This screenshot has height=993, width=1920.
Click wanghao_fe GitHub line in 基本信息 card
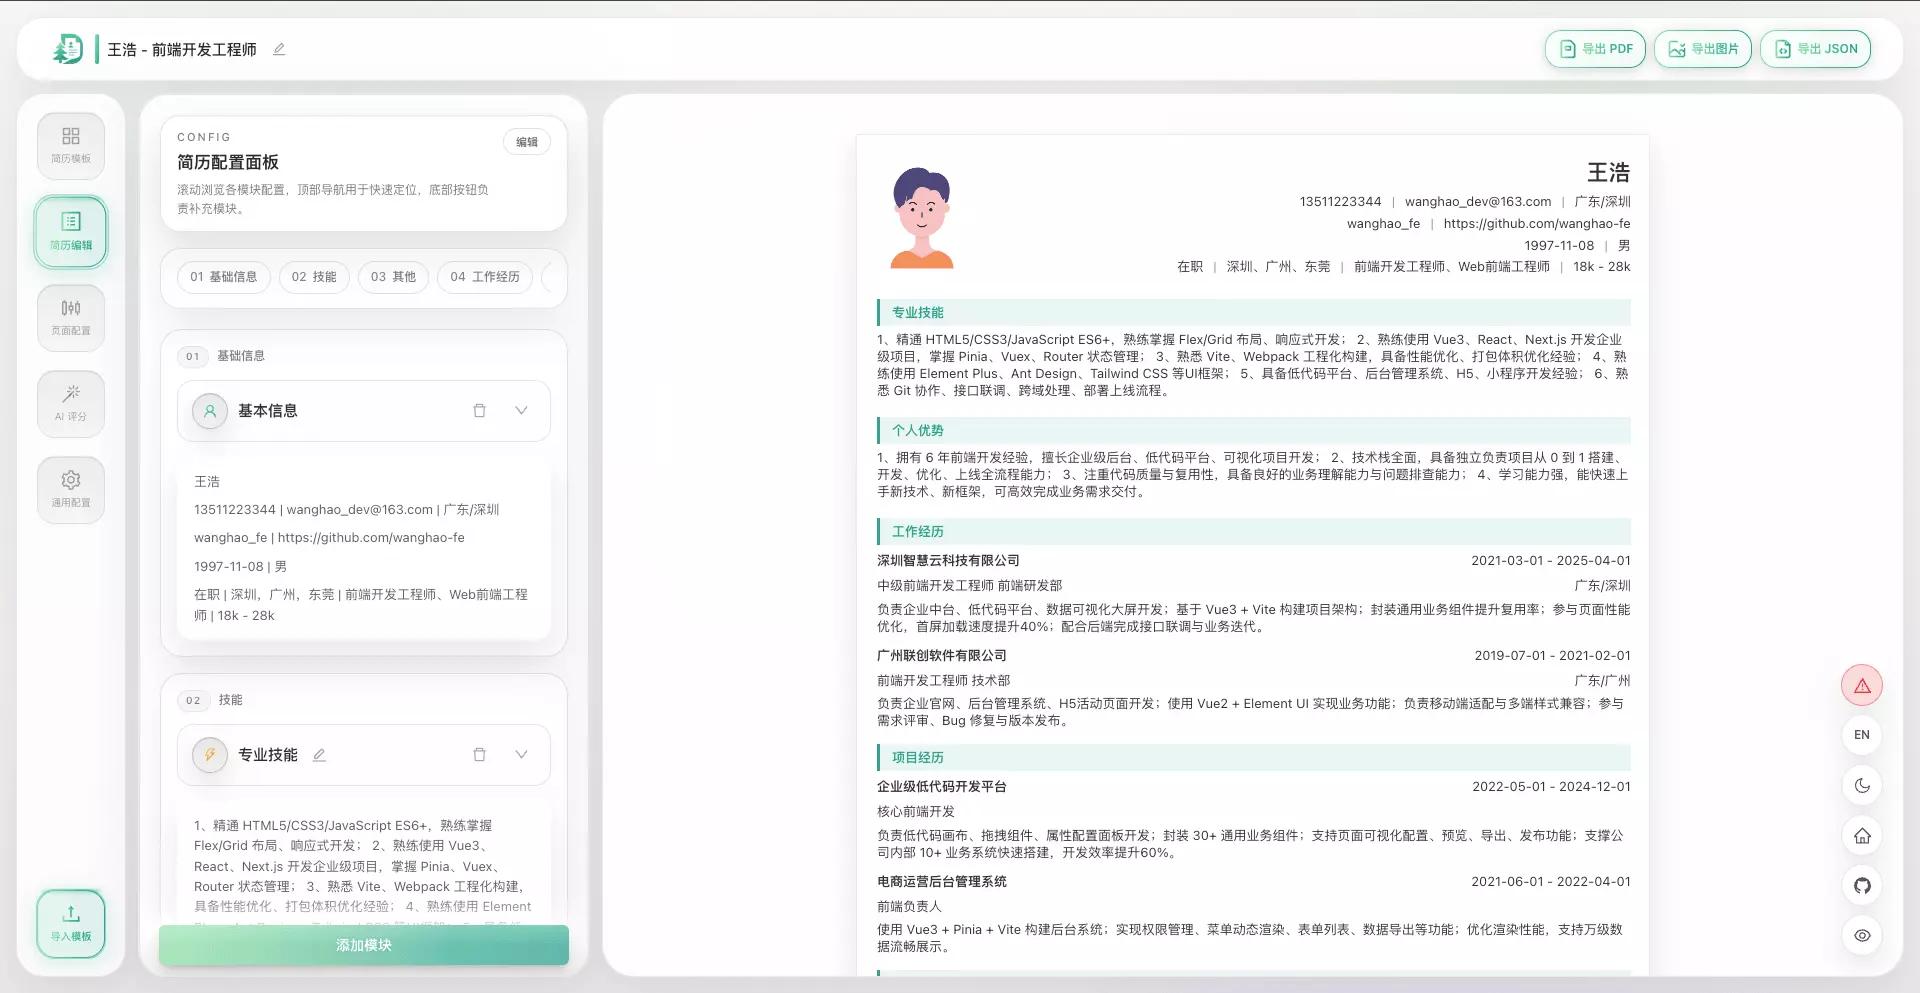click(329, 538)
